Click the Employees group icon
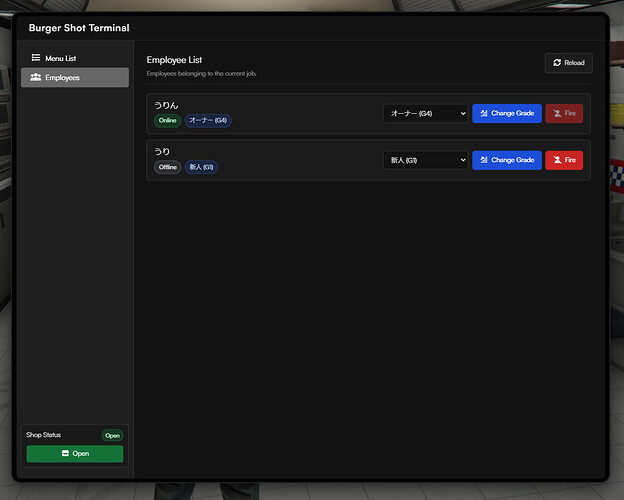The height and width of the screenshot is (500, 624). point(36,77)
